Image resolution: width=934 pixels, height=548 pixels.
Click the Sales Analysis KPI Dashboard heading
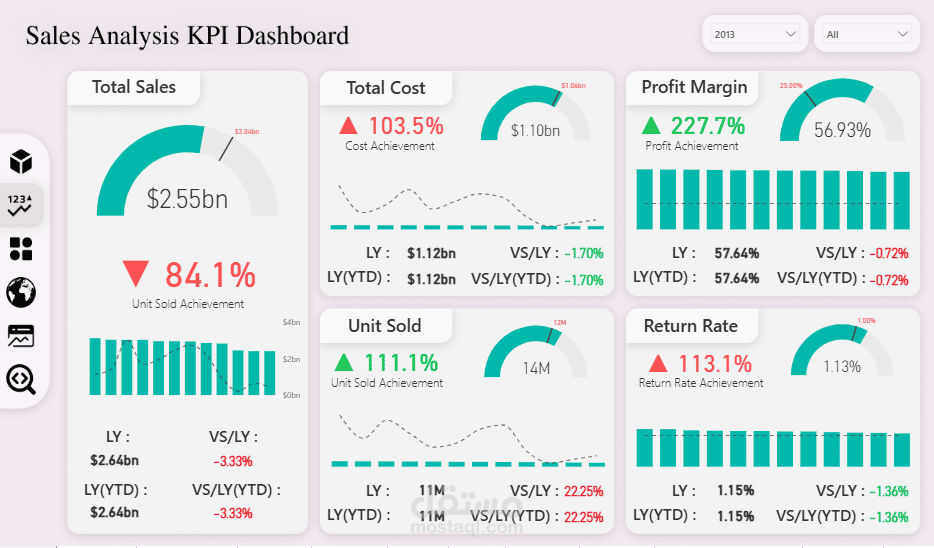pos(187,35)
